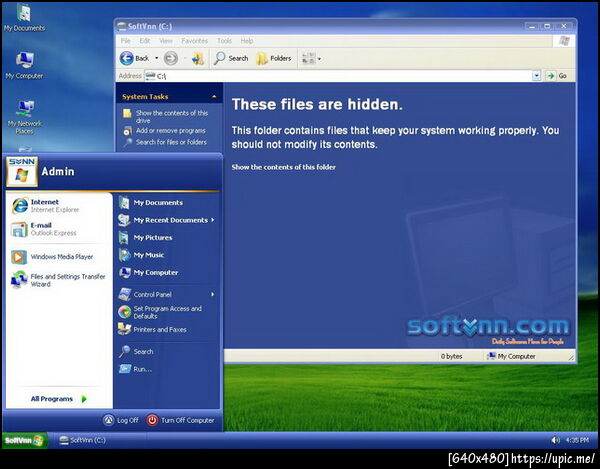
Task: Open My Documents desktop icon
Action: click(24, 18)
